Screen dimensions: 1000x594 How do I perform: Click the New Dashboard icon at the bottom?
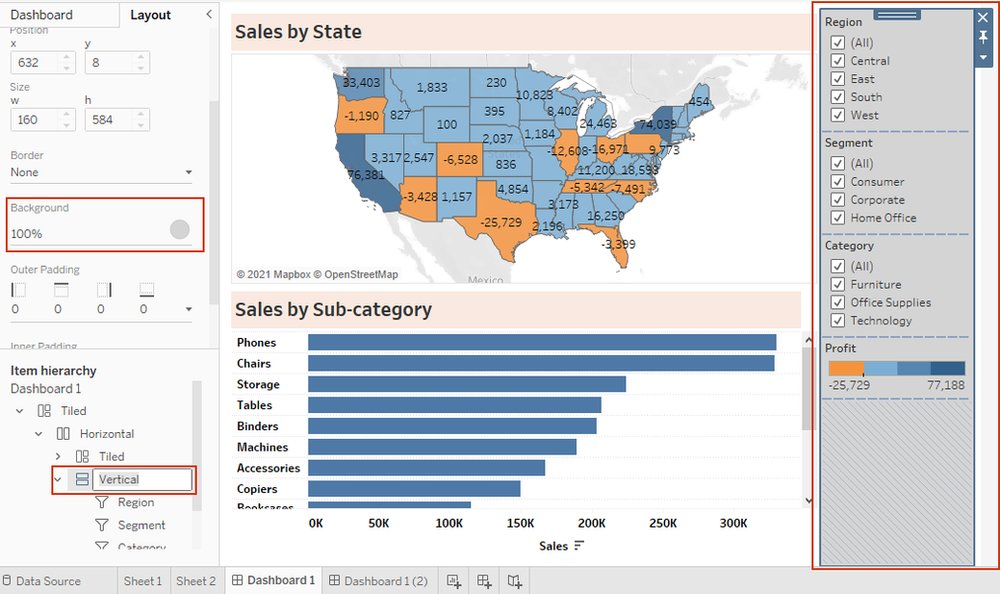[x=484, y=581]
